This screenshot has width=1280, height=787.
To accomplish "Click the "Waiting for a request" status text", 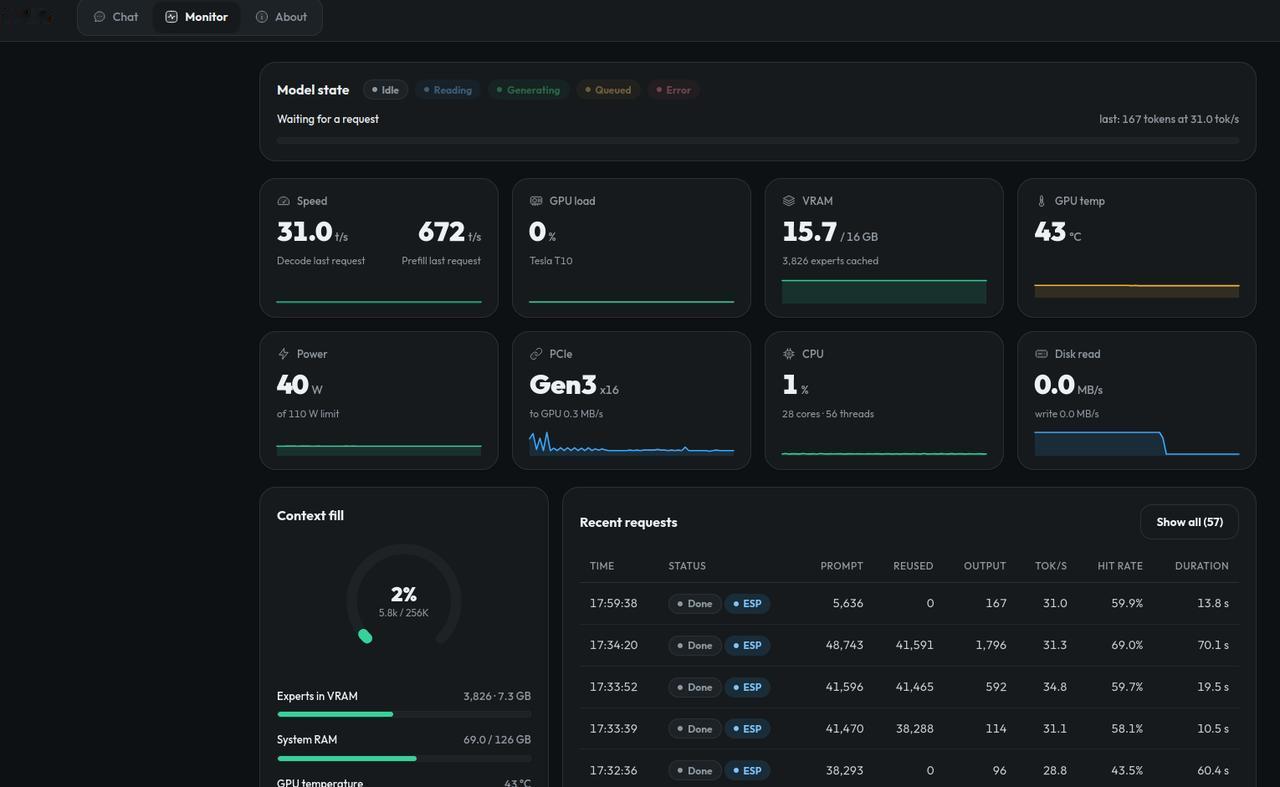I will [x=328, y=119].
